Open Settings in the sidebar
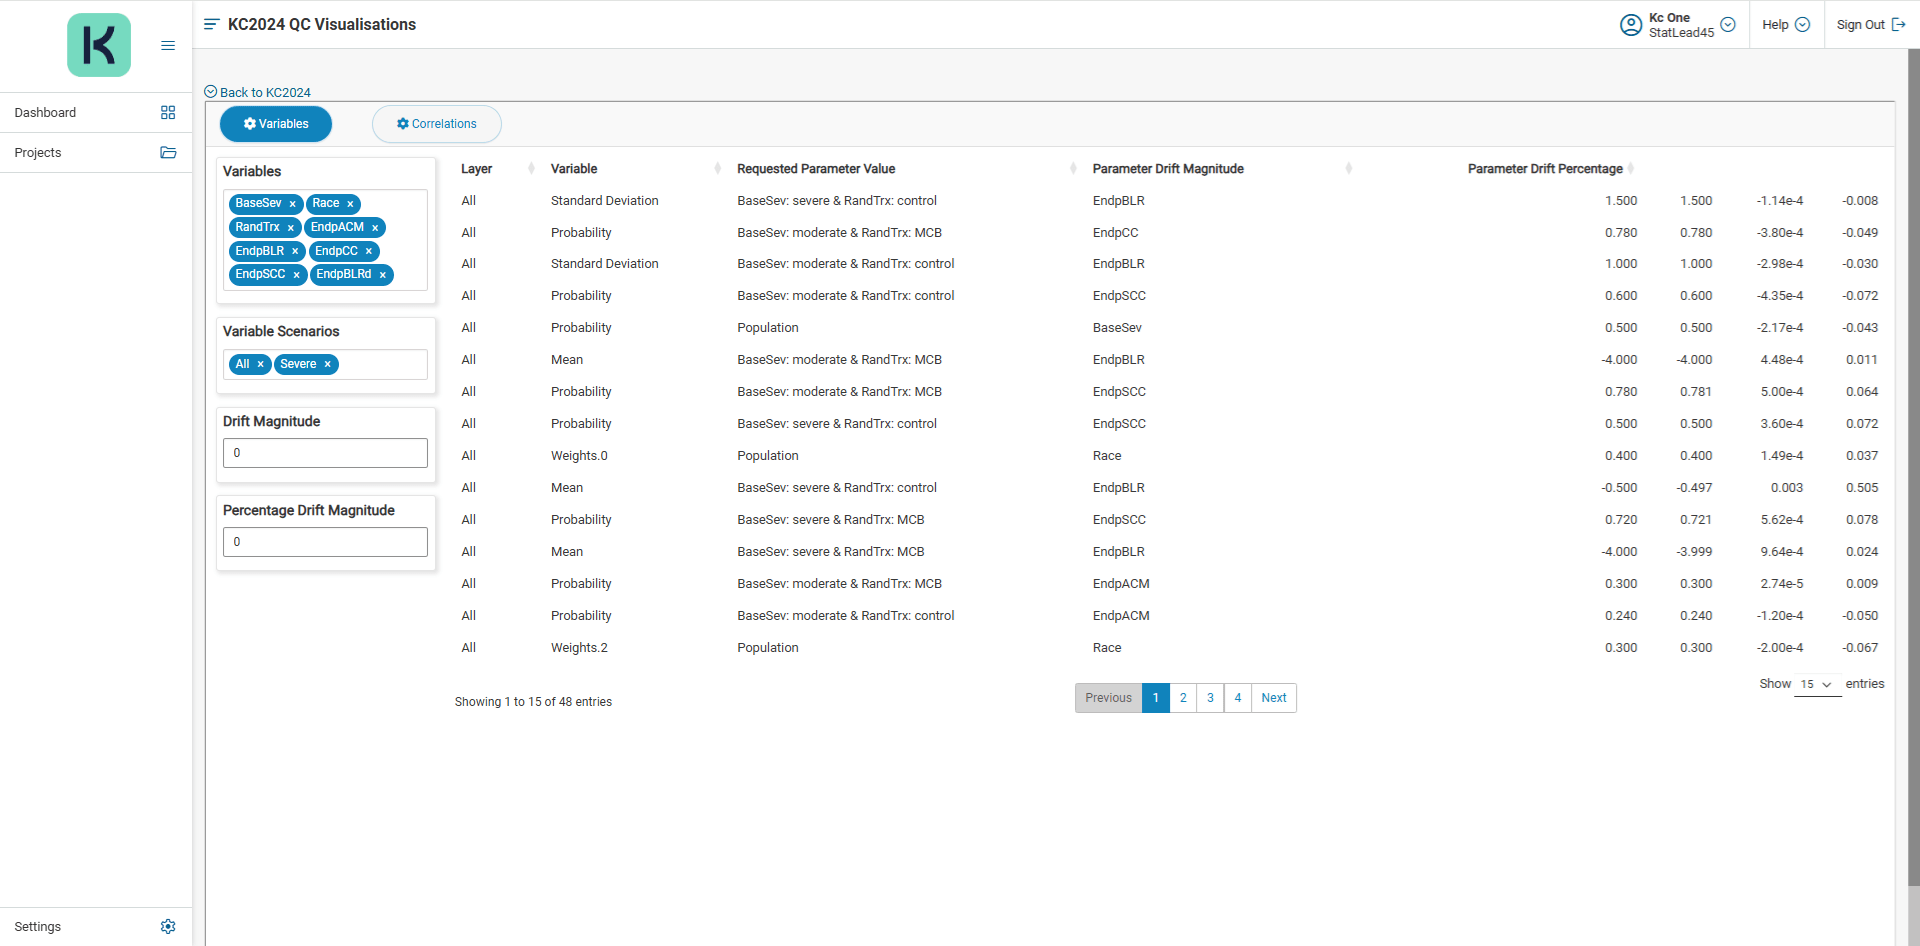Image resolution: width=1920 pixels, height=946 pixels. point(96,927)
